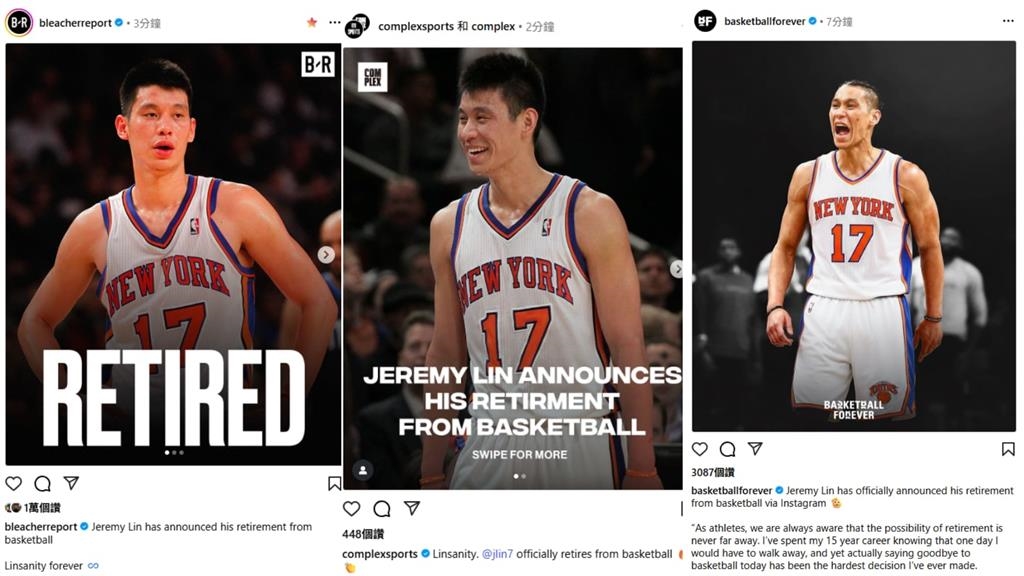The image size is (1024, 576).
Task: Share the complexsports post
Action: pos(410,509)
